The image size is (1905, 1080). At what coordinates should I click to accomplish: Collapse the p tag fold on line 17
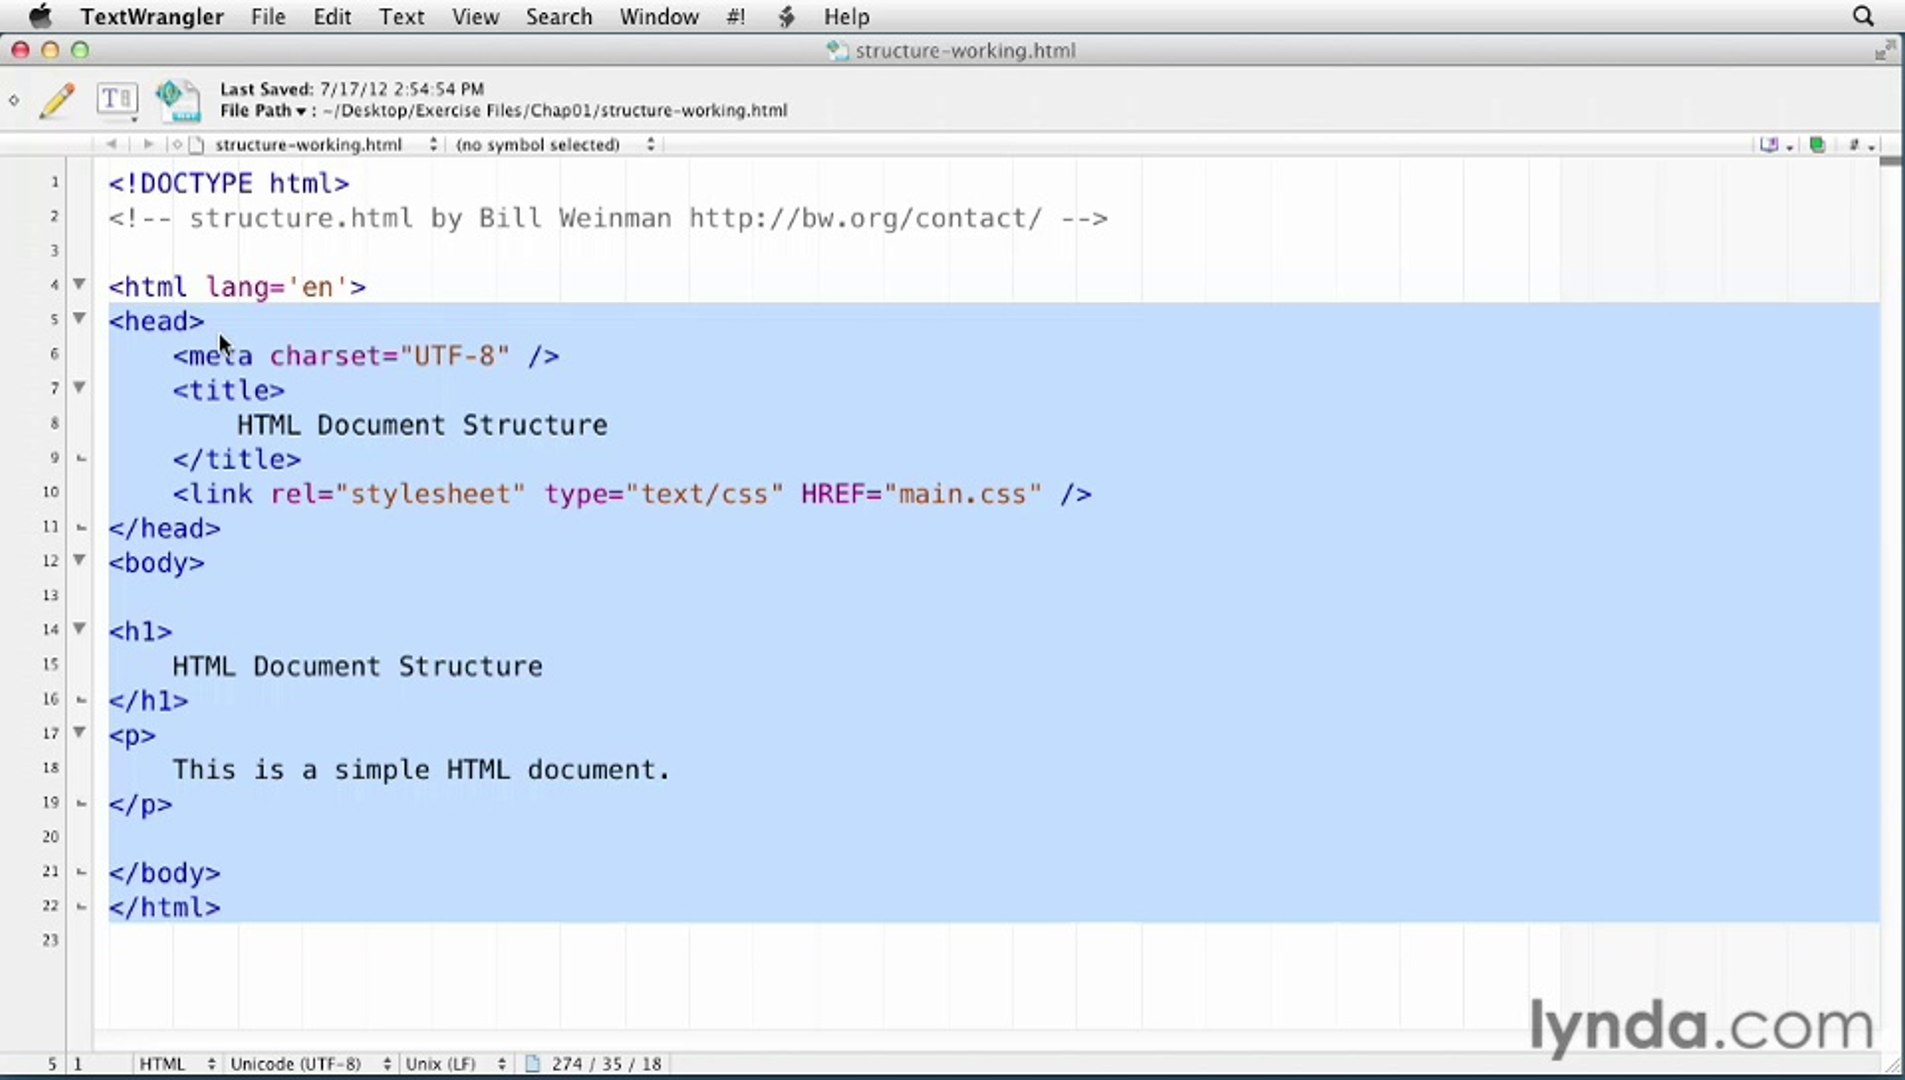(79, 733)
